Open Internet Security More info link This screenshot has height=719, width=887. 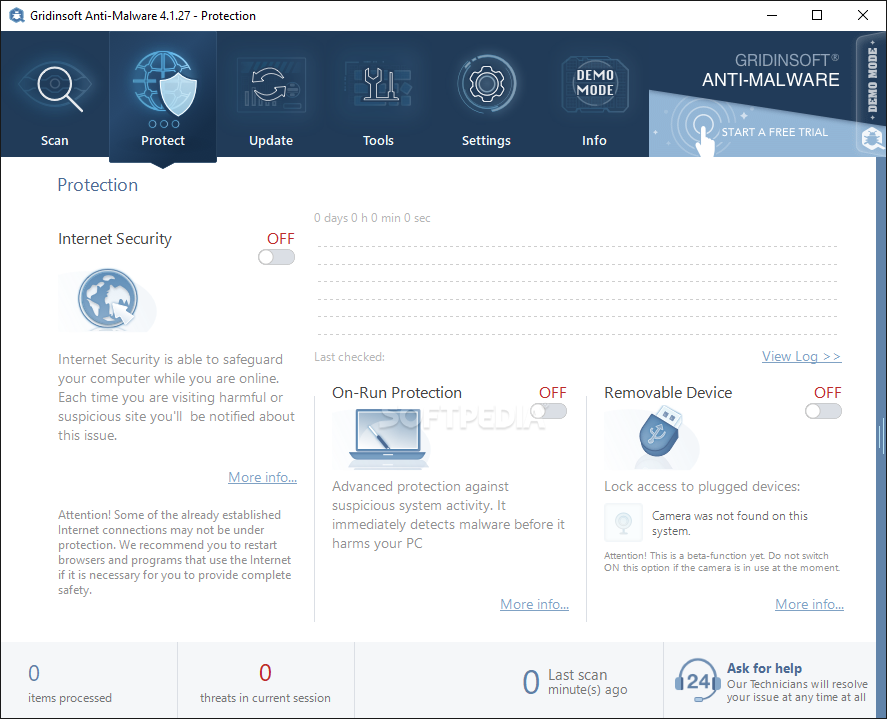pyautogui.click(x=262, y=477)
